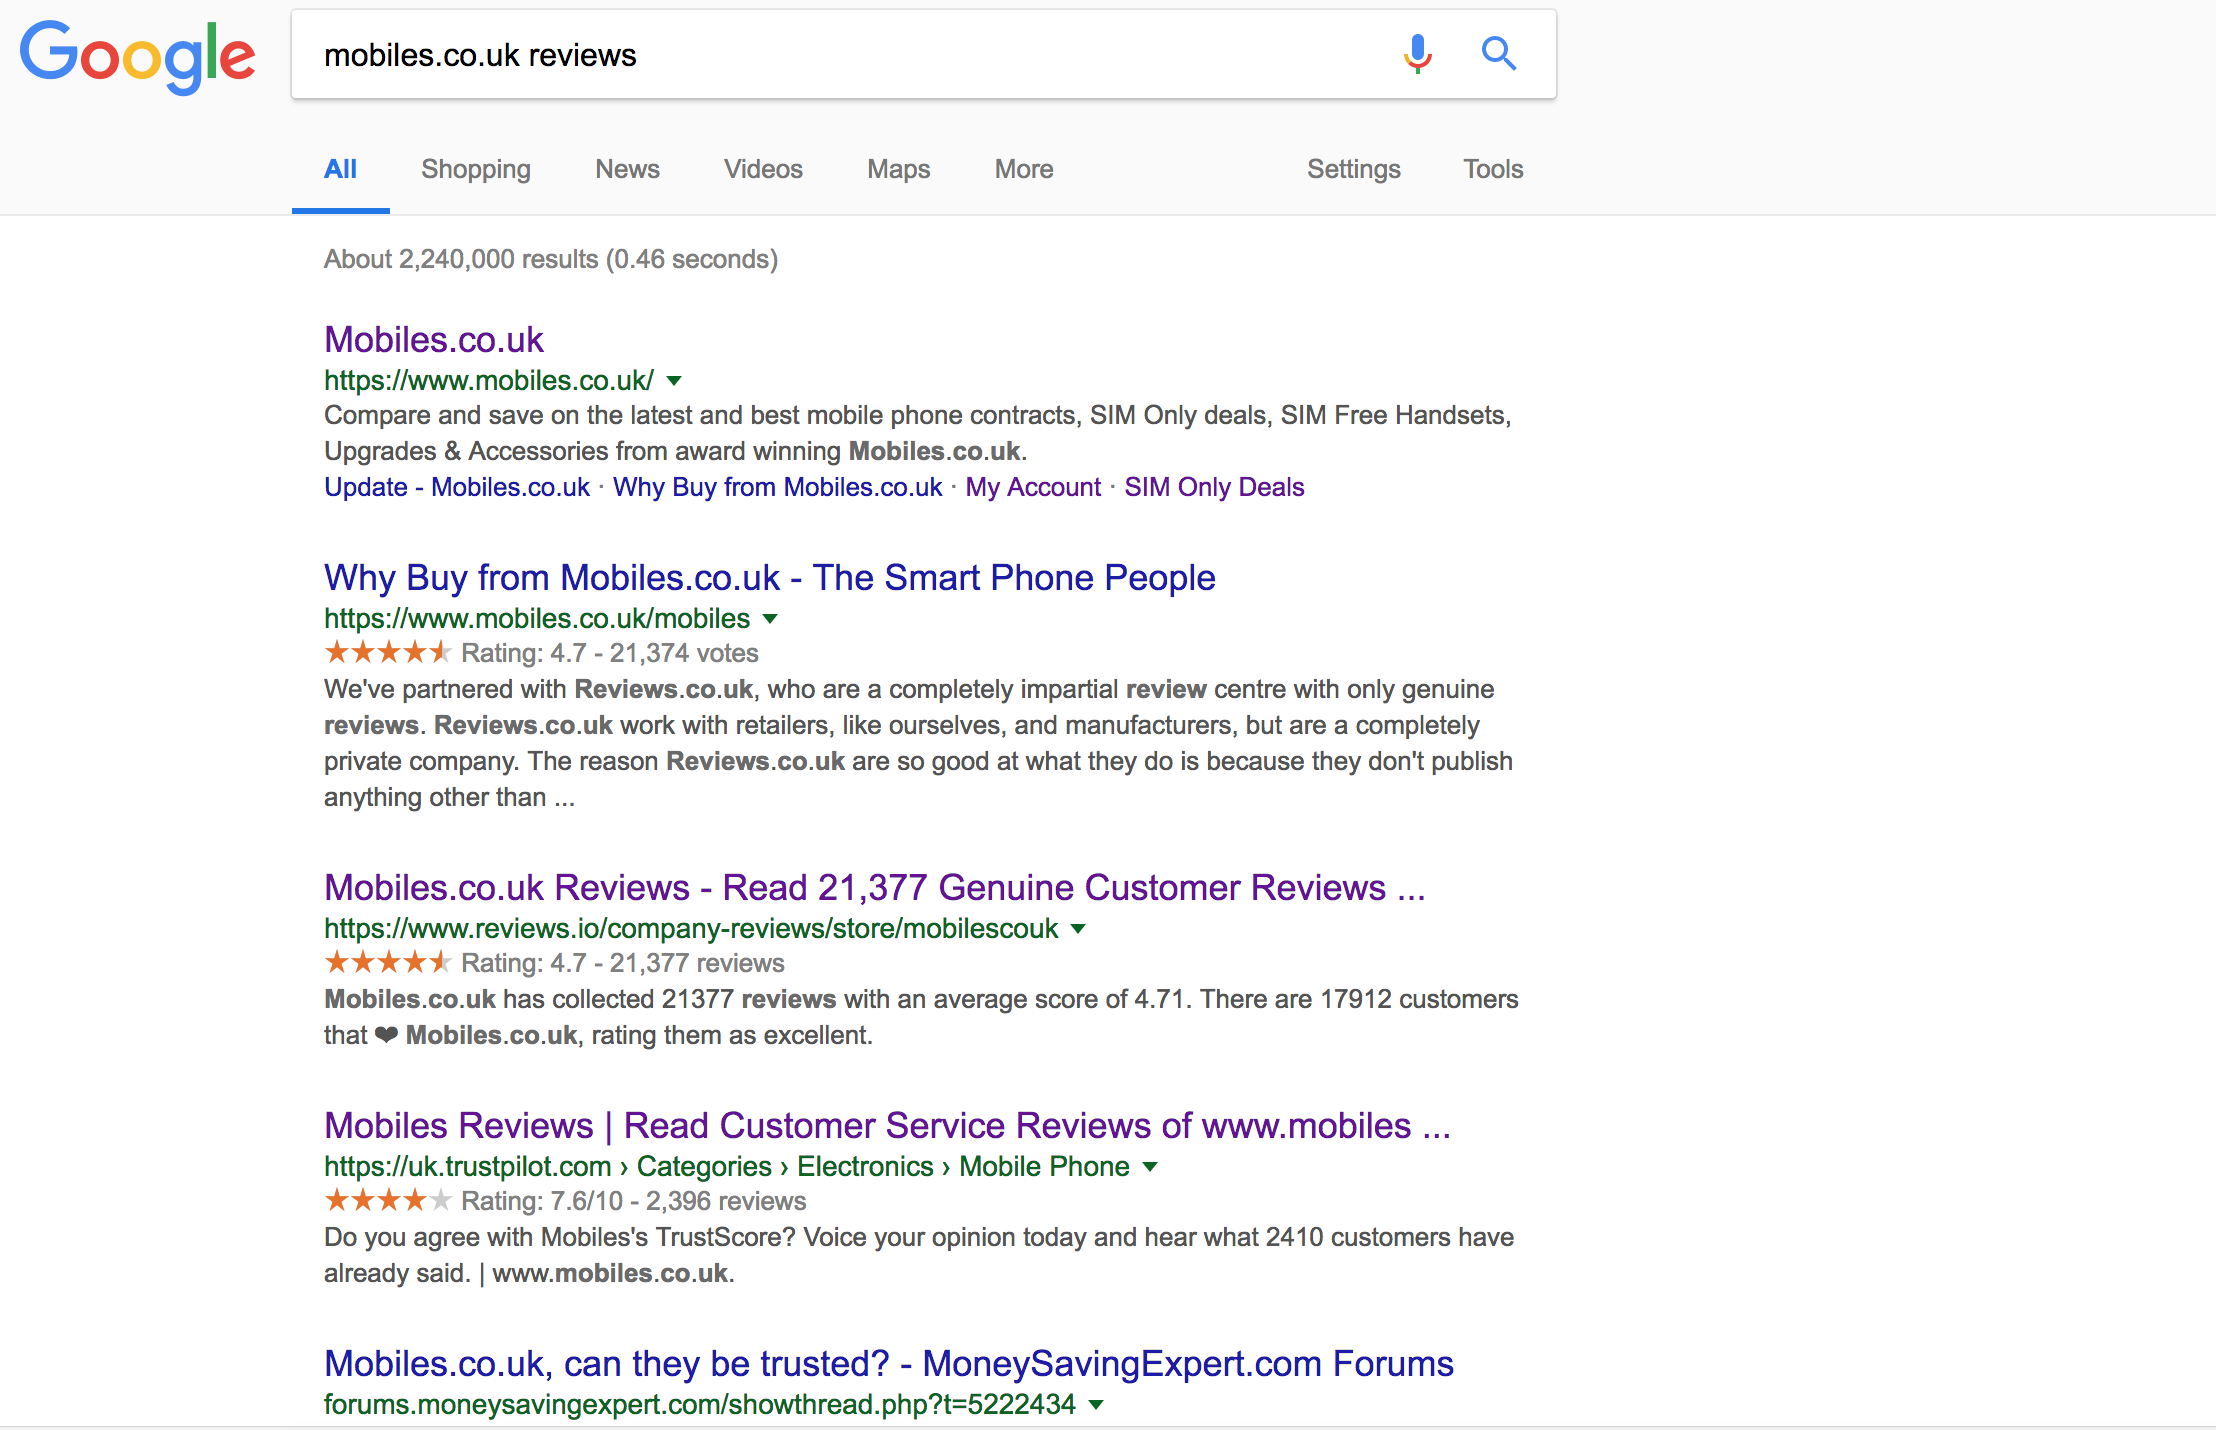Open the Videos results tab
This screenshot has height=1430, width=2216.
tap(762, 169)
